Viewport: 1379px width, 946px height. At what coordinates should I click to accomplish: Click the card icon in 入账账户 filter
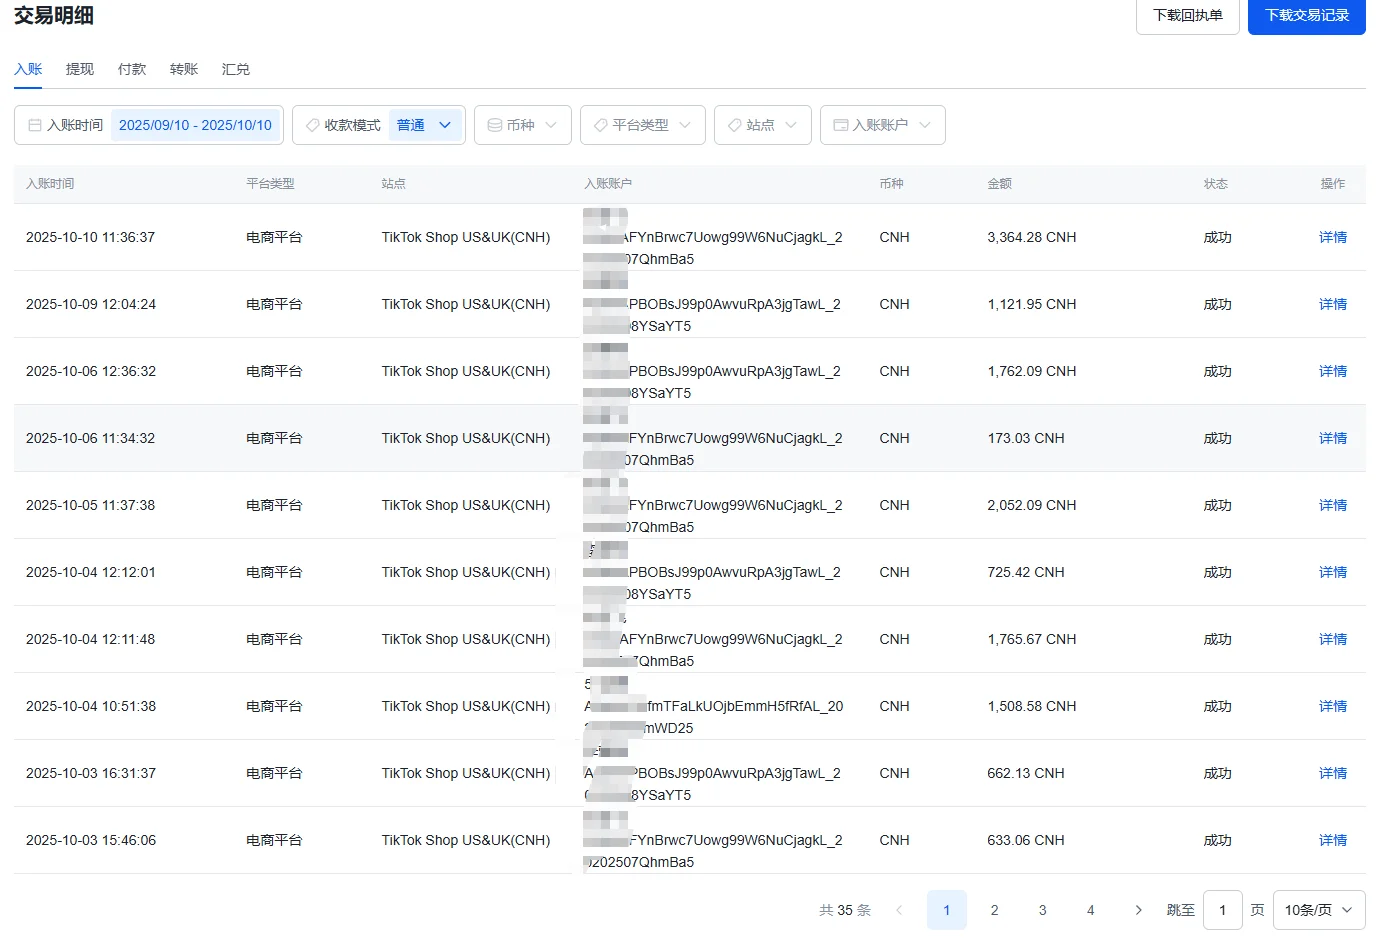pos(841,125)
